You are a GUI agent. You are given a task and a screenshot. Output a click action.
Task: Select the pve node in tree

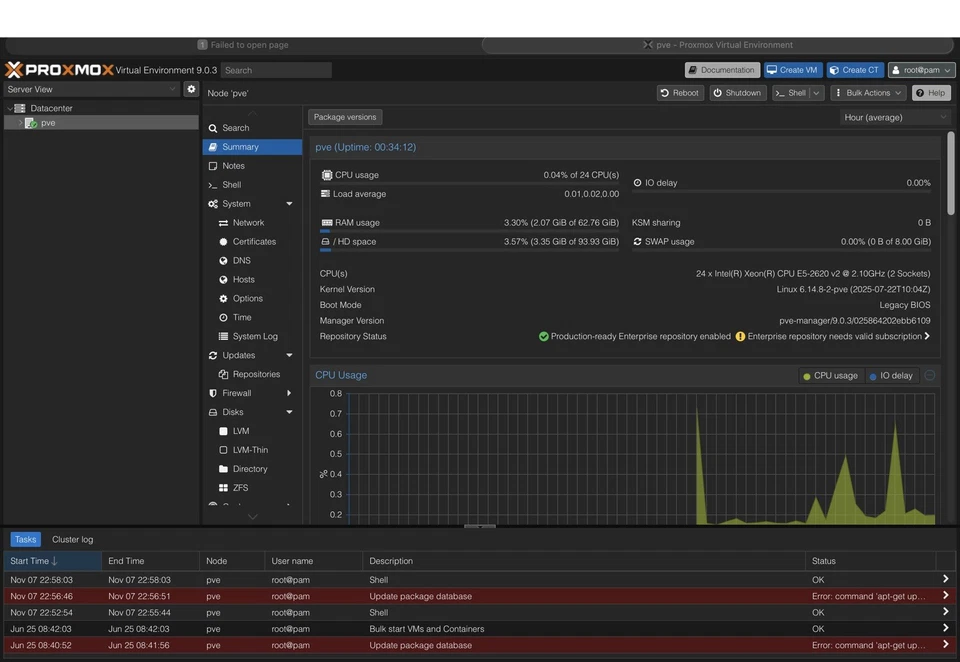48,123
